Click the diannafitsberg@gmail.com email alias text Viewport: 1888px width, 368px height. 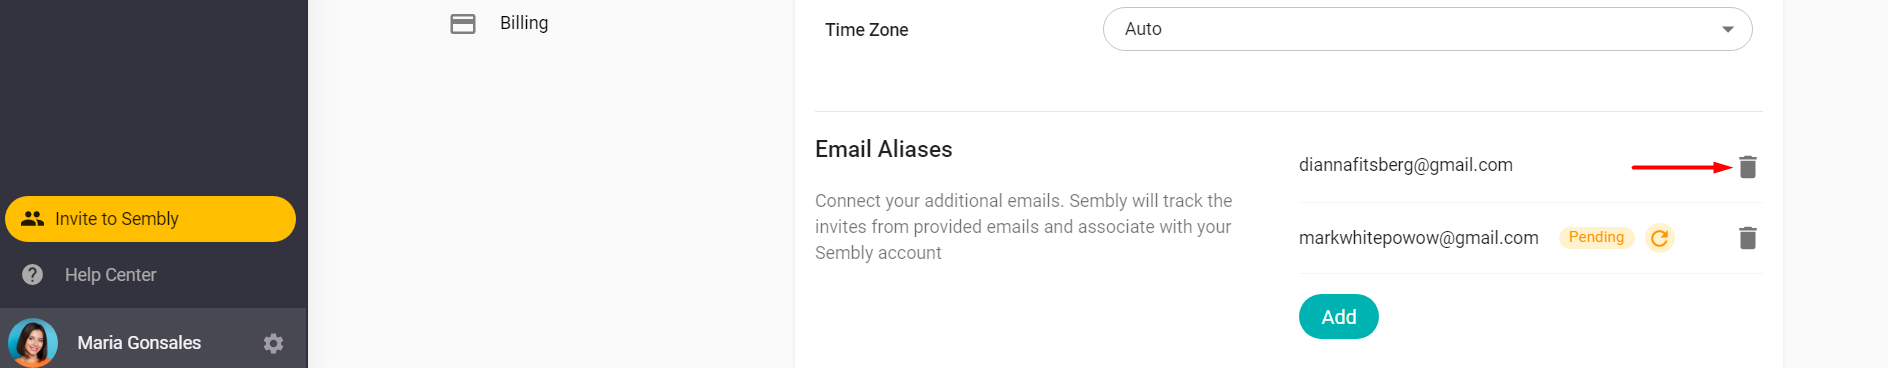pos(1405,165)
